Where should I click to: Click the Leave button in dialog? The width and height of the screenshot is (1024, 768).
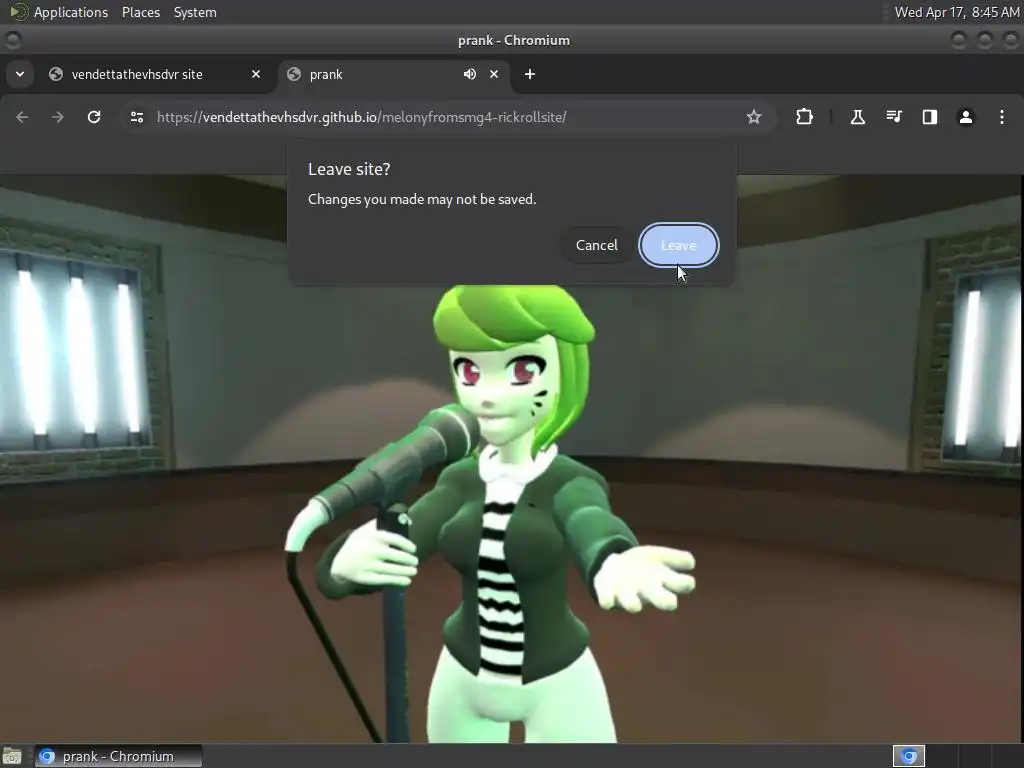(679, 246)
